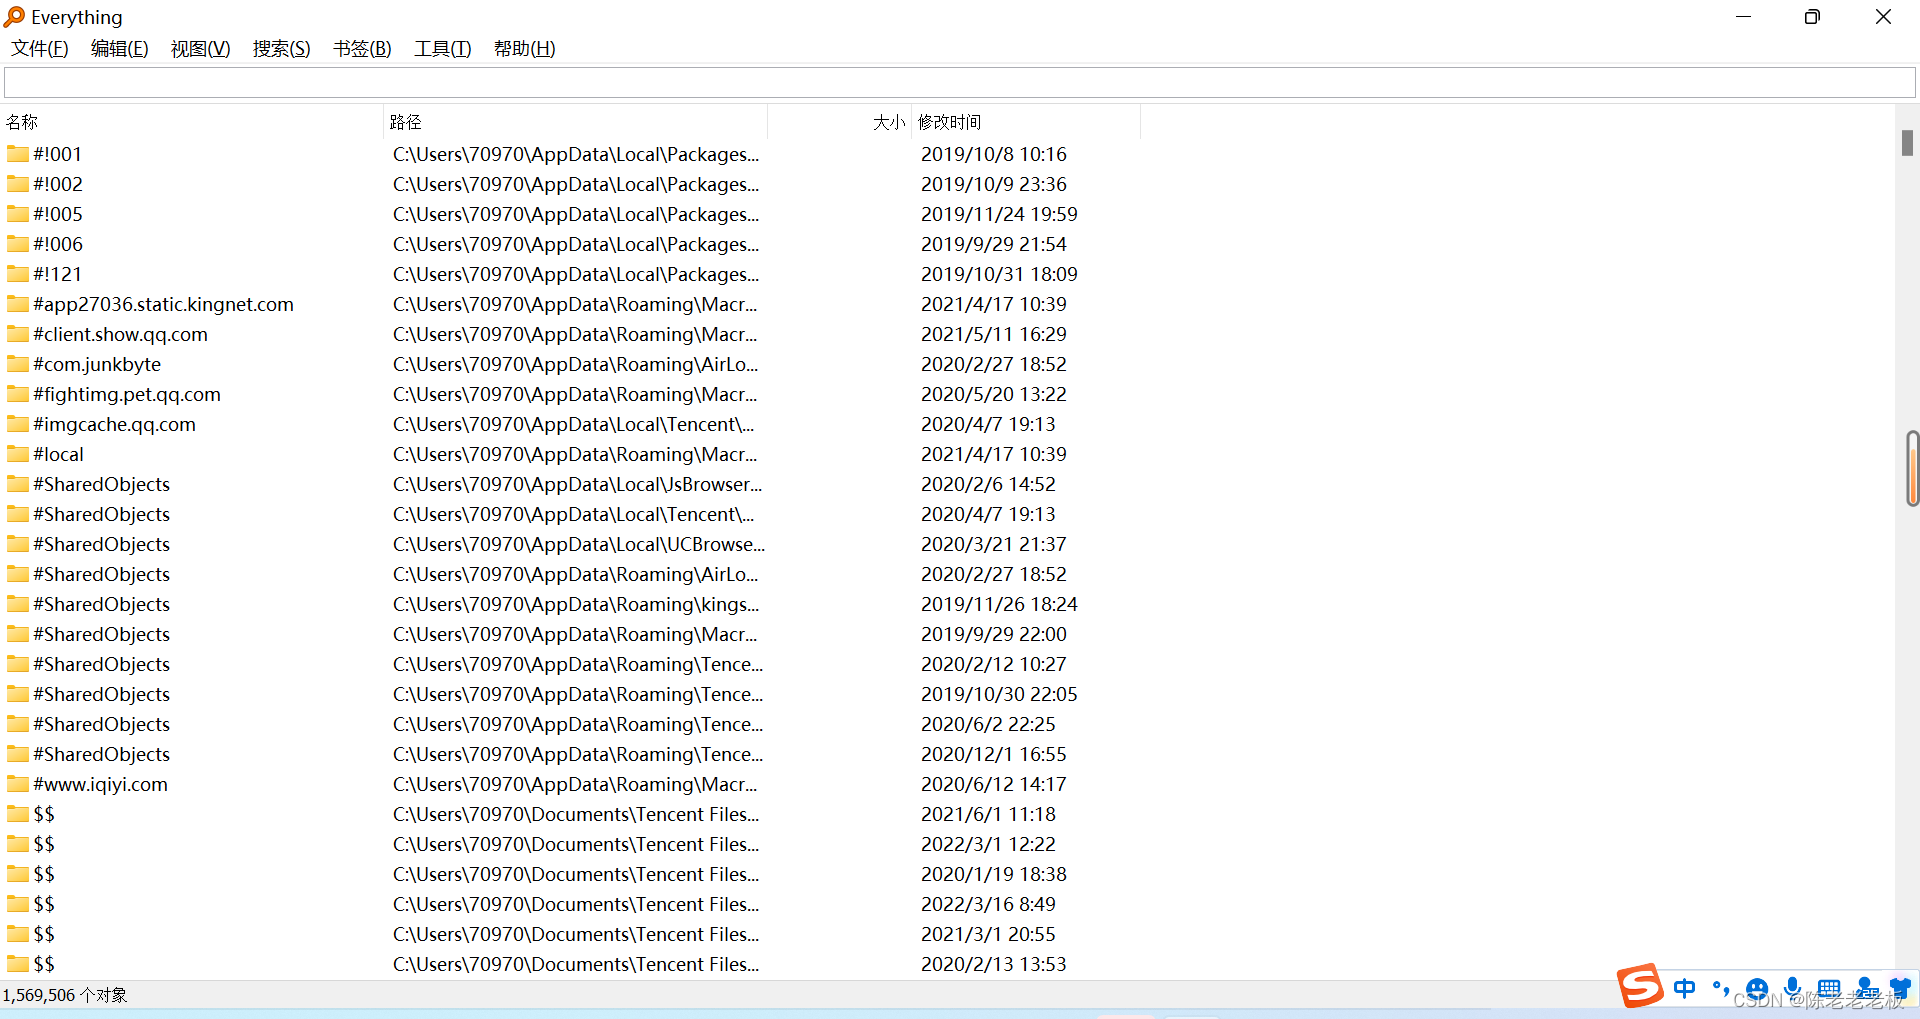Screen dimensions: 1920x1019
Task: Toggle the Sogou 中 Chinese/English mode icon
Action: [x=1685, y=988]
